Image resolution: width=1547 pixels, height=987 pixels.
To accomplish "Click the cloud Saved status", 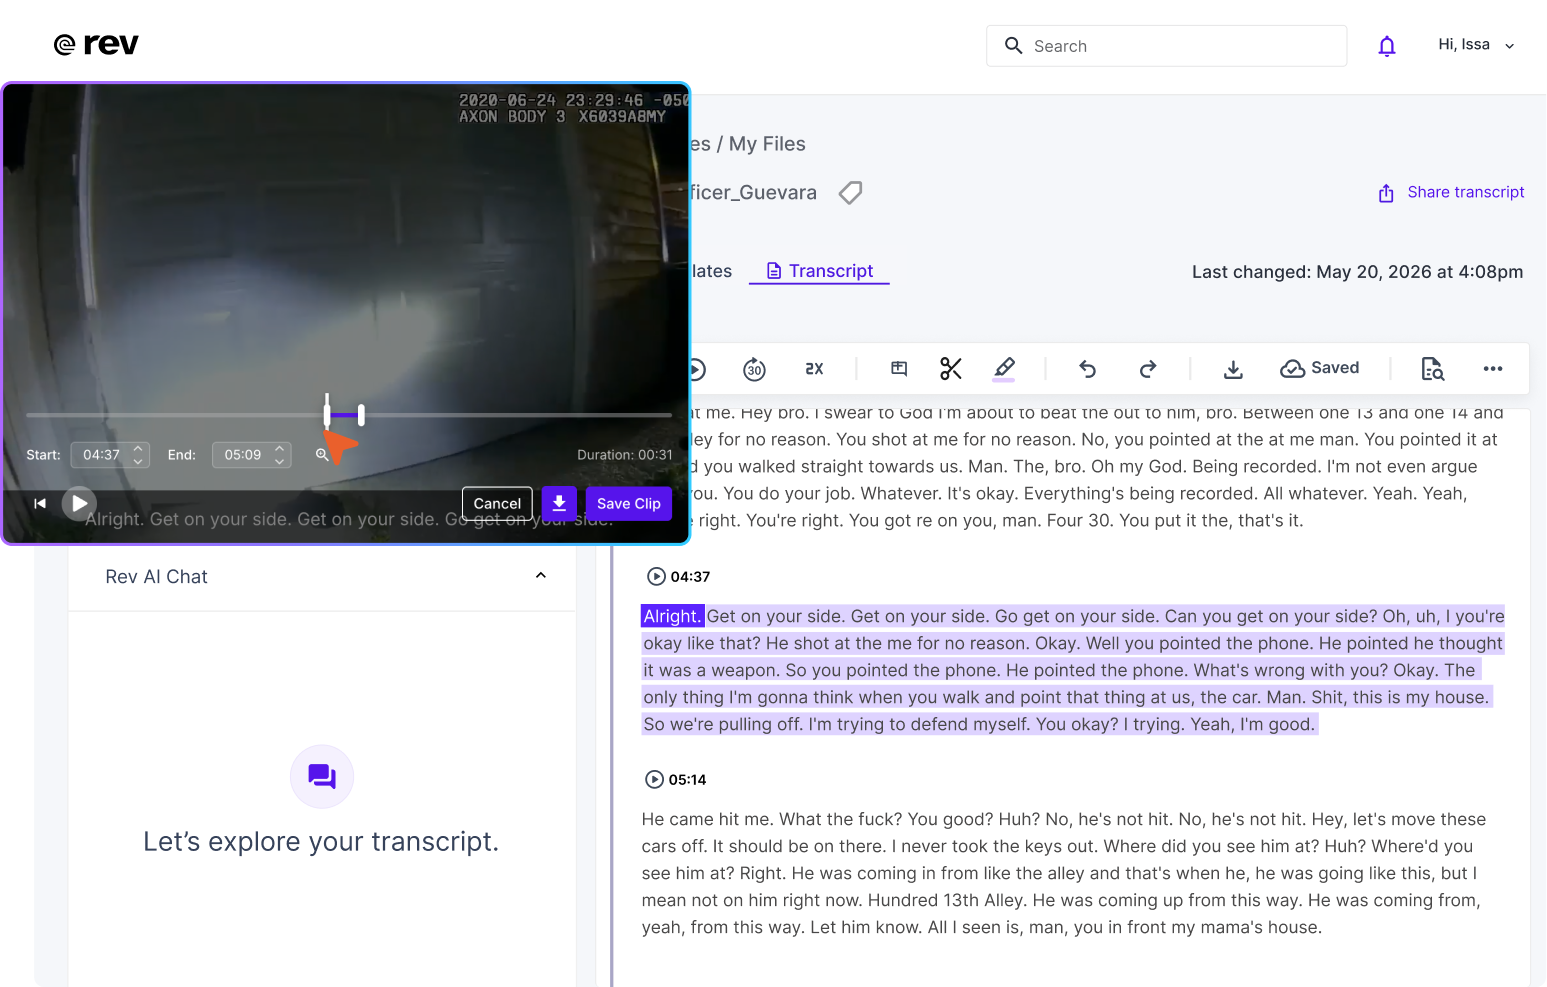I will pyautogui.click(x=1319, y=368).
